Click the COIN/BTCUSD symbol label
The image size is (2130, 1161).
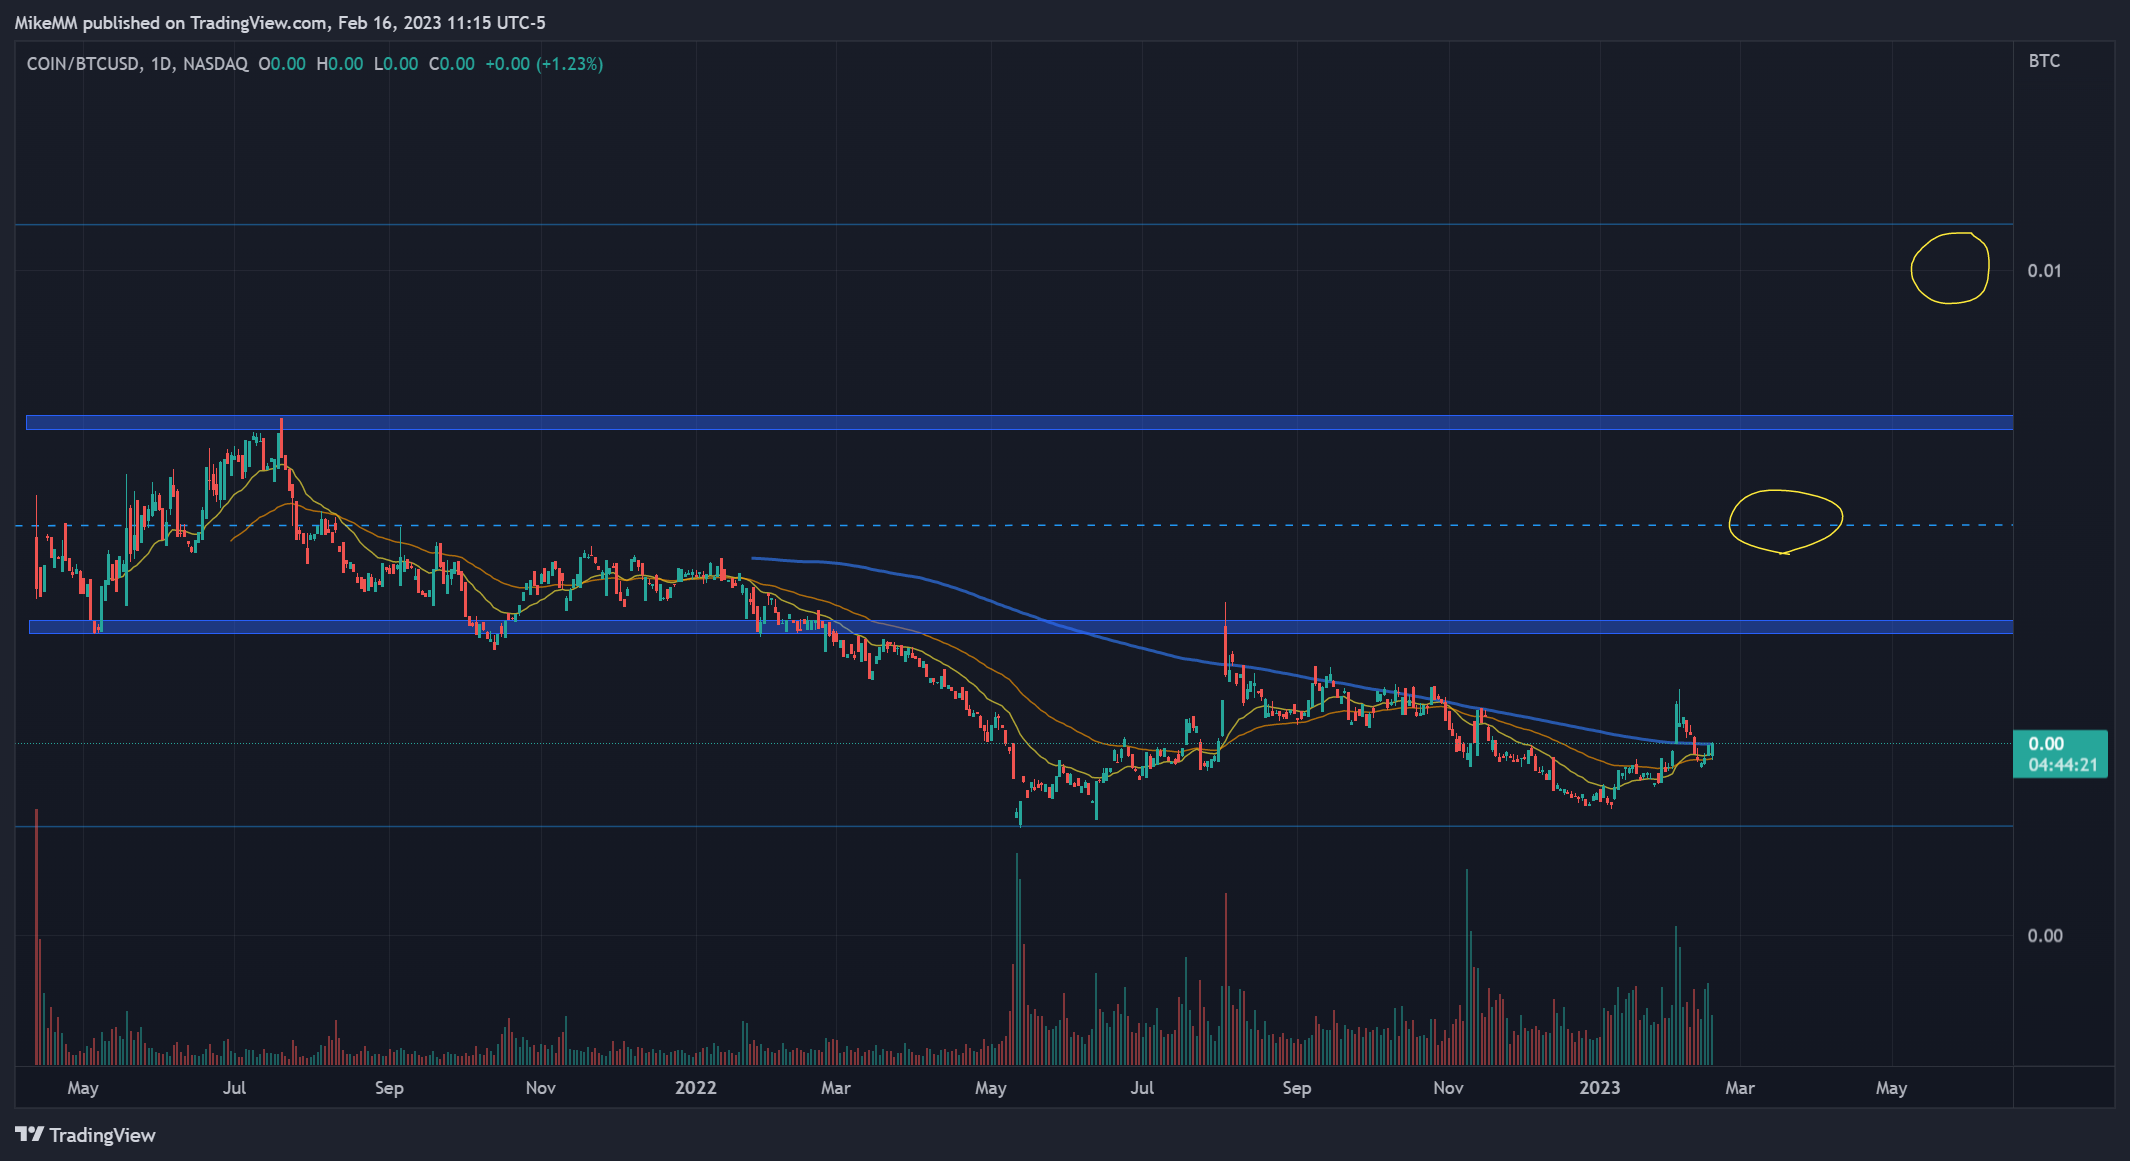(x=83, y=64)
